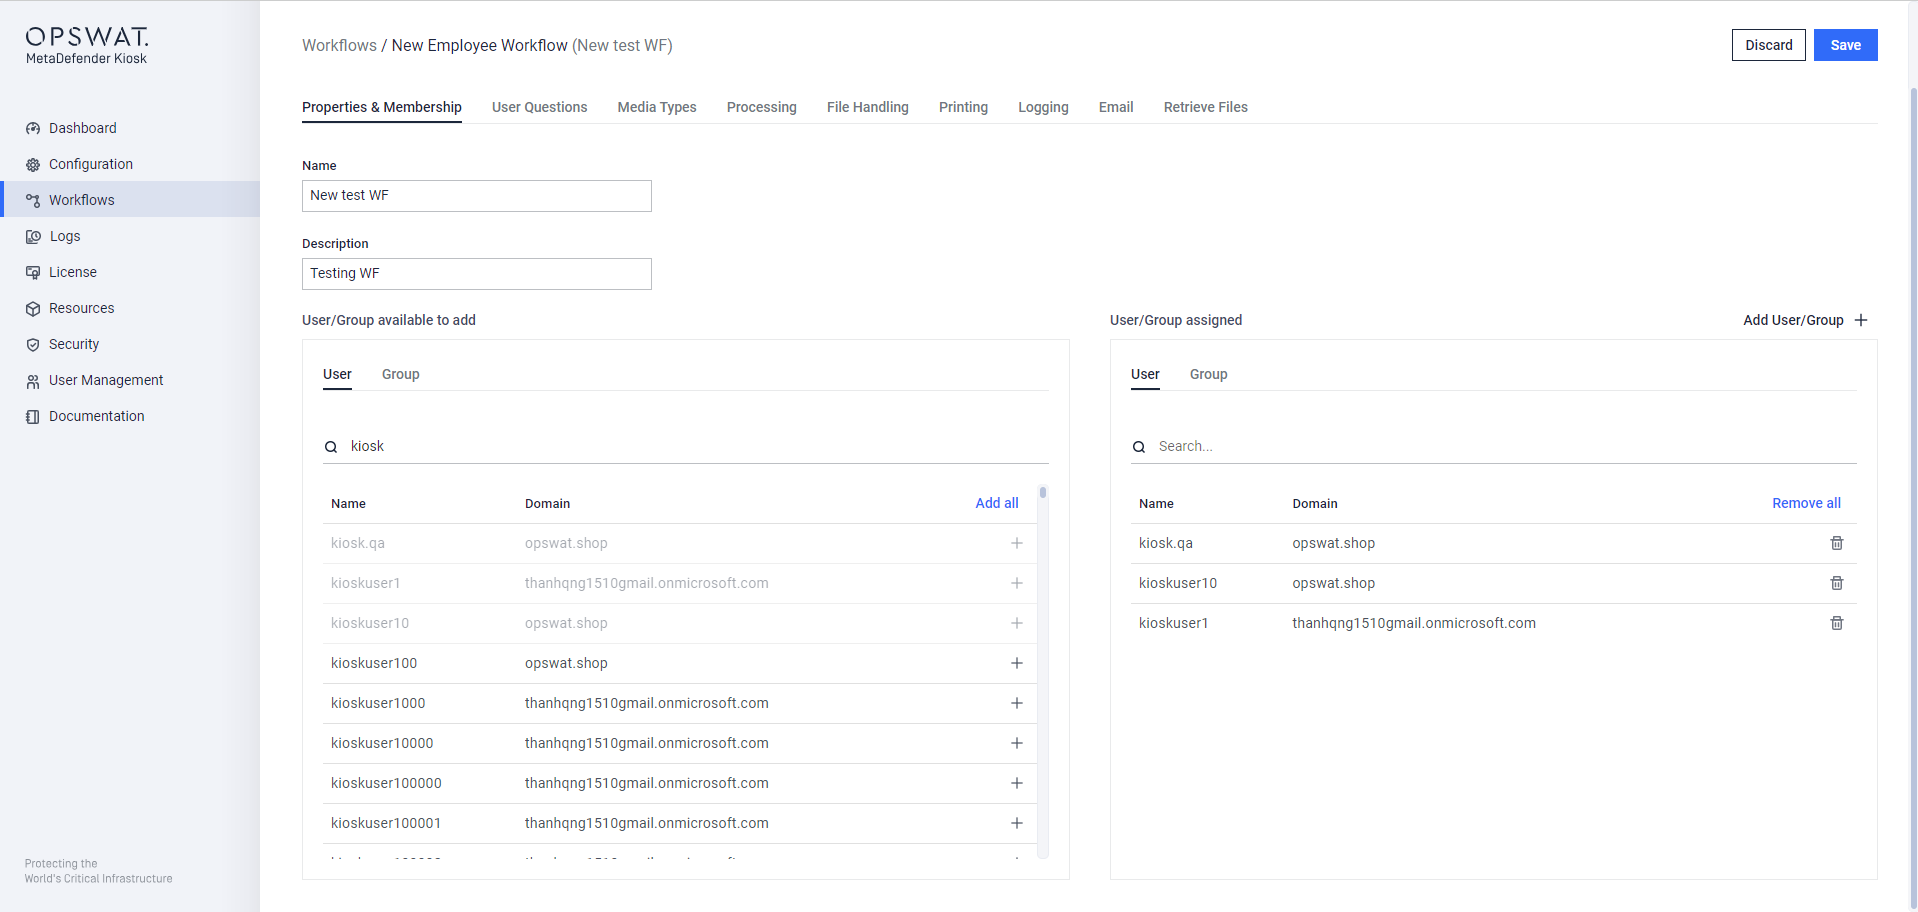Remove assigned kioskuser1 with trash icon
Viewport: 1918px width, 912px height.
pyautogui.click(x=1837, y=623)
